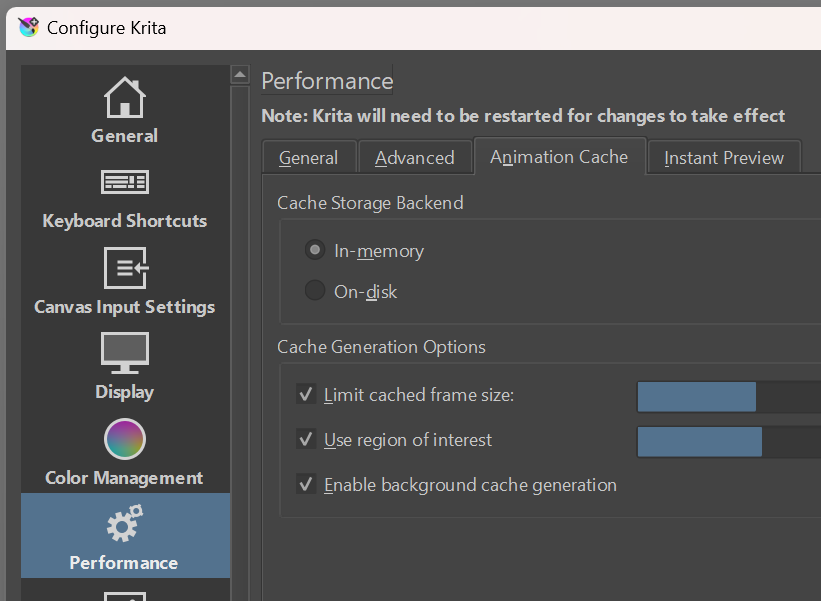Switch to the General performance tab
The width and height of the screenshot is (821, 601).
(308, 158)
